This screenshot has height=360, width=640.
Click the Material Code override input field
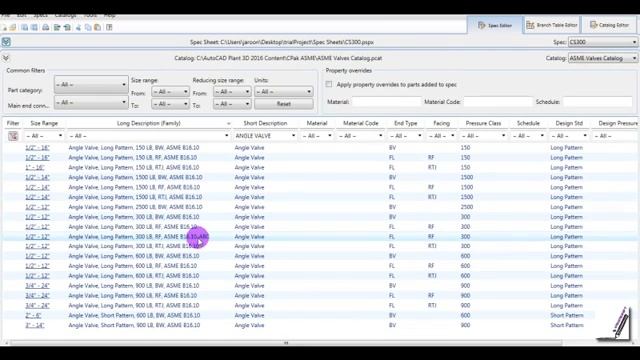coord(498,102)
